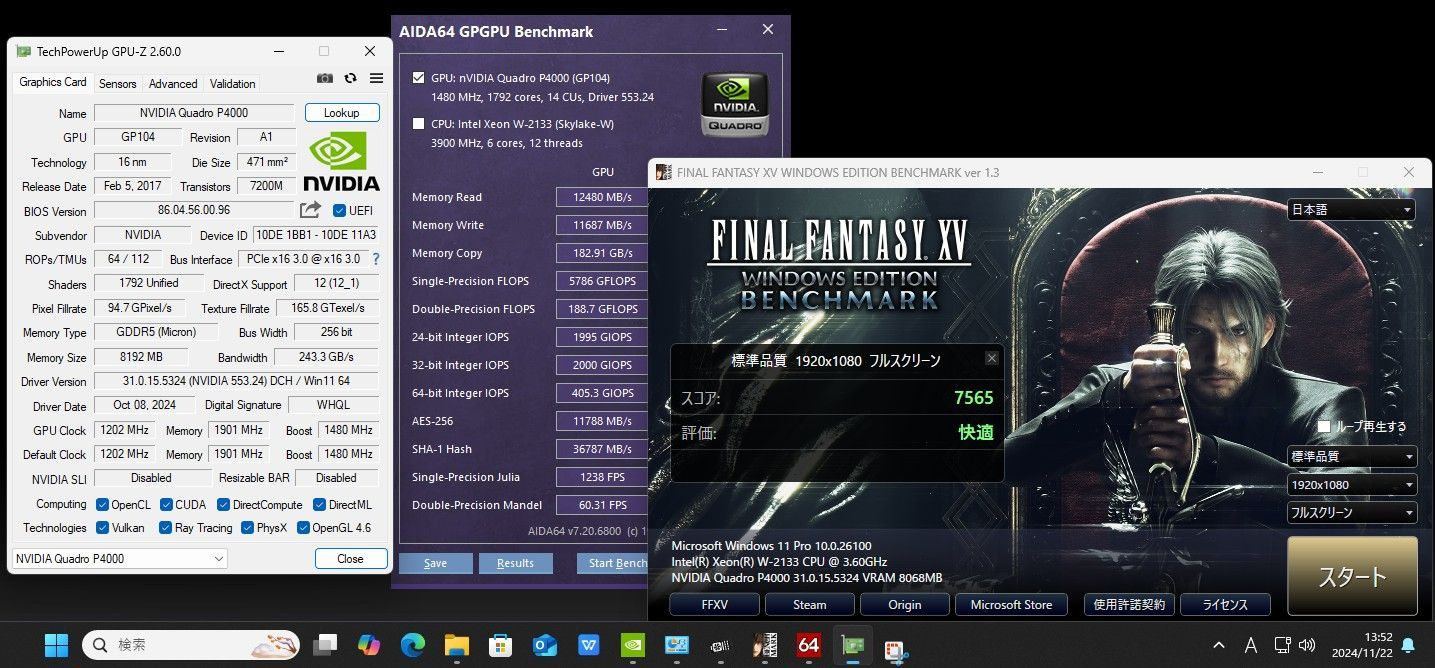Toggle the DirectCompute checkbox
Screen dimensions: 1435x668
[223, 504]
